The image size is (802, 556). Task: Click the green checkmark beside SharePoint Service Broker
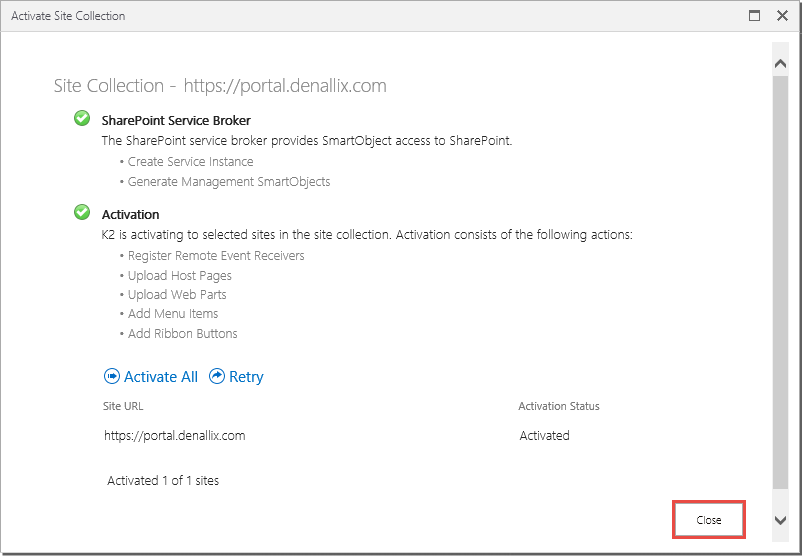pyautogui.click(x=82, y=119)
